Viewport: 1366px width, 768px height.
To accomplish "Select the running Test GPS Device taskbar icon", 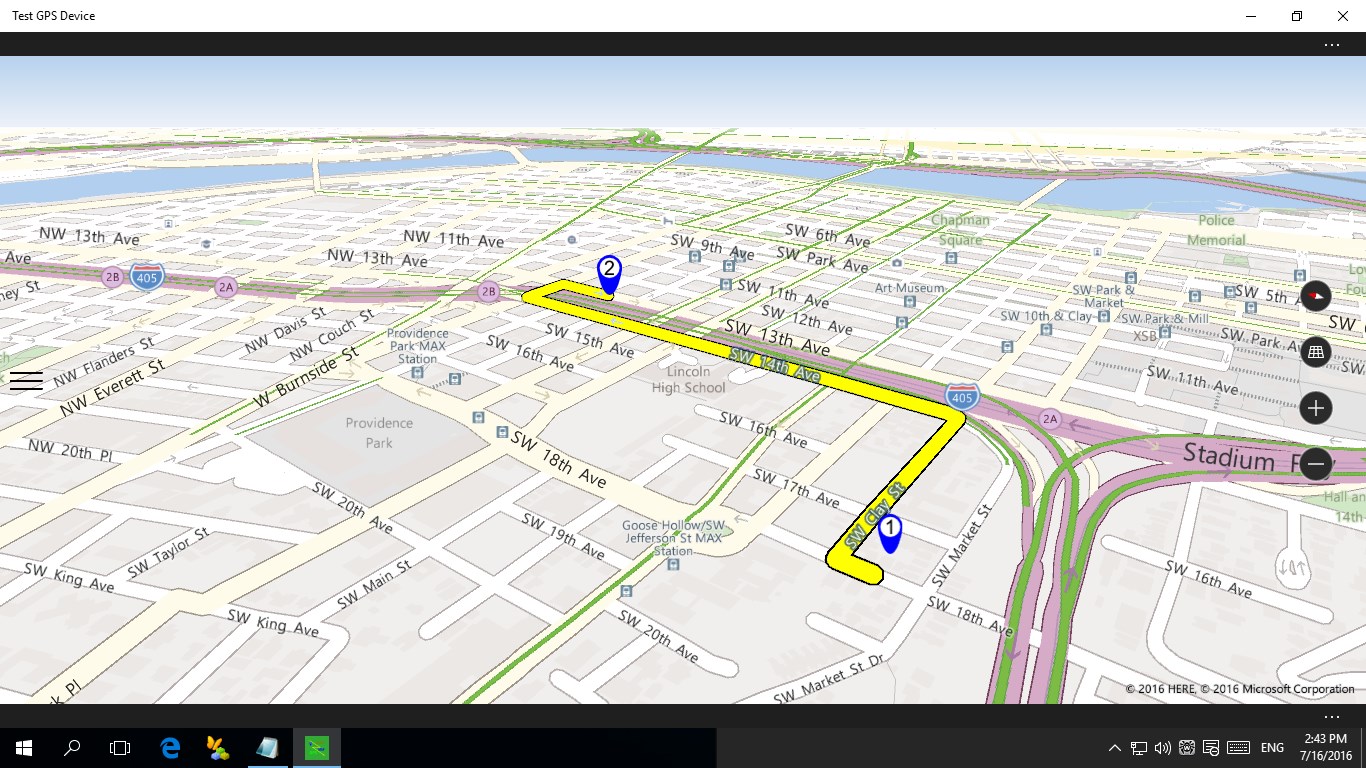I will pyautogui.click(x=316, y=747).
